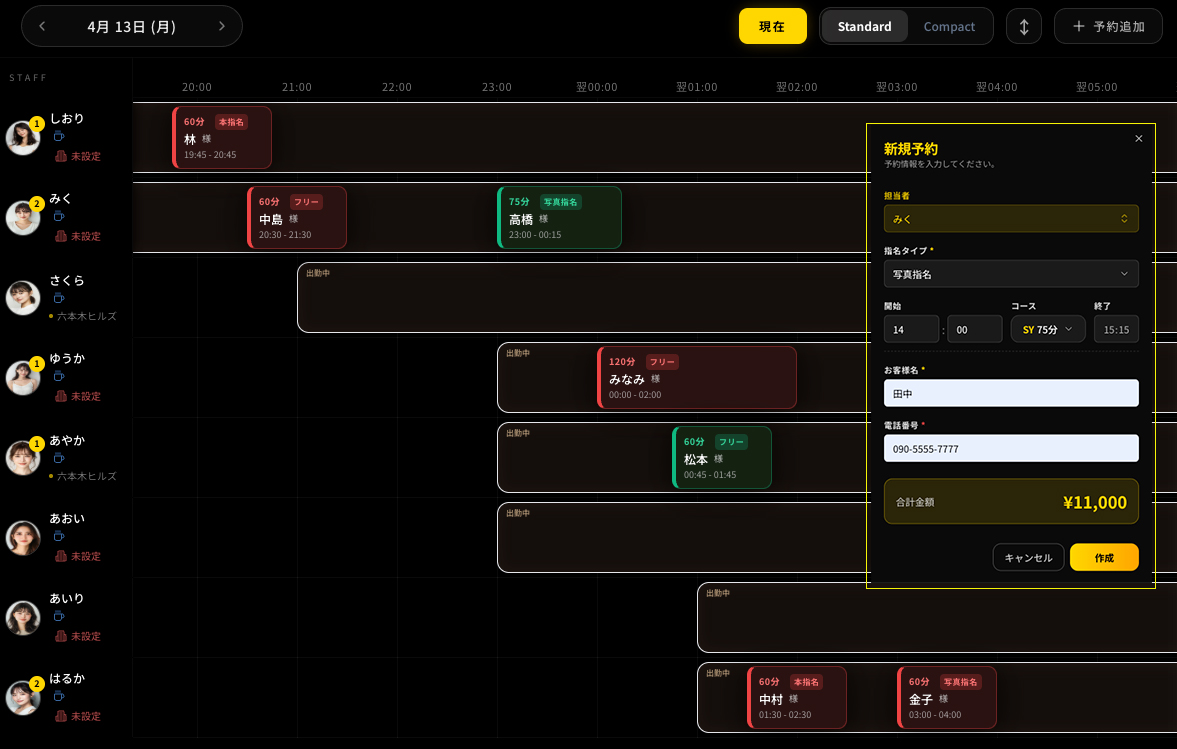Open 高橋's 75分 reservation card
The height and width of the screenshot is (749, 1177).
click(559, 217)
